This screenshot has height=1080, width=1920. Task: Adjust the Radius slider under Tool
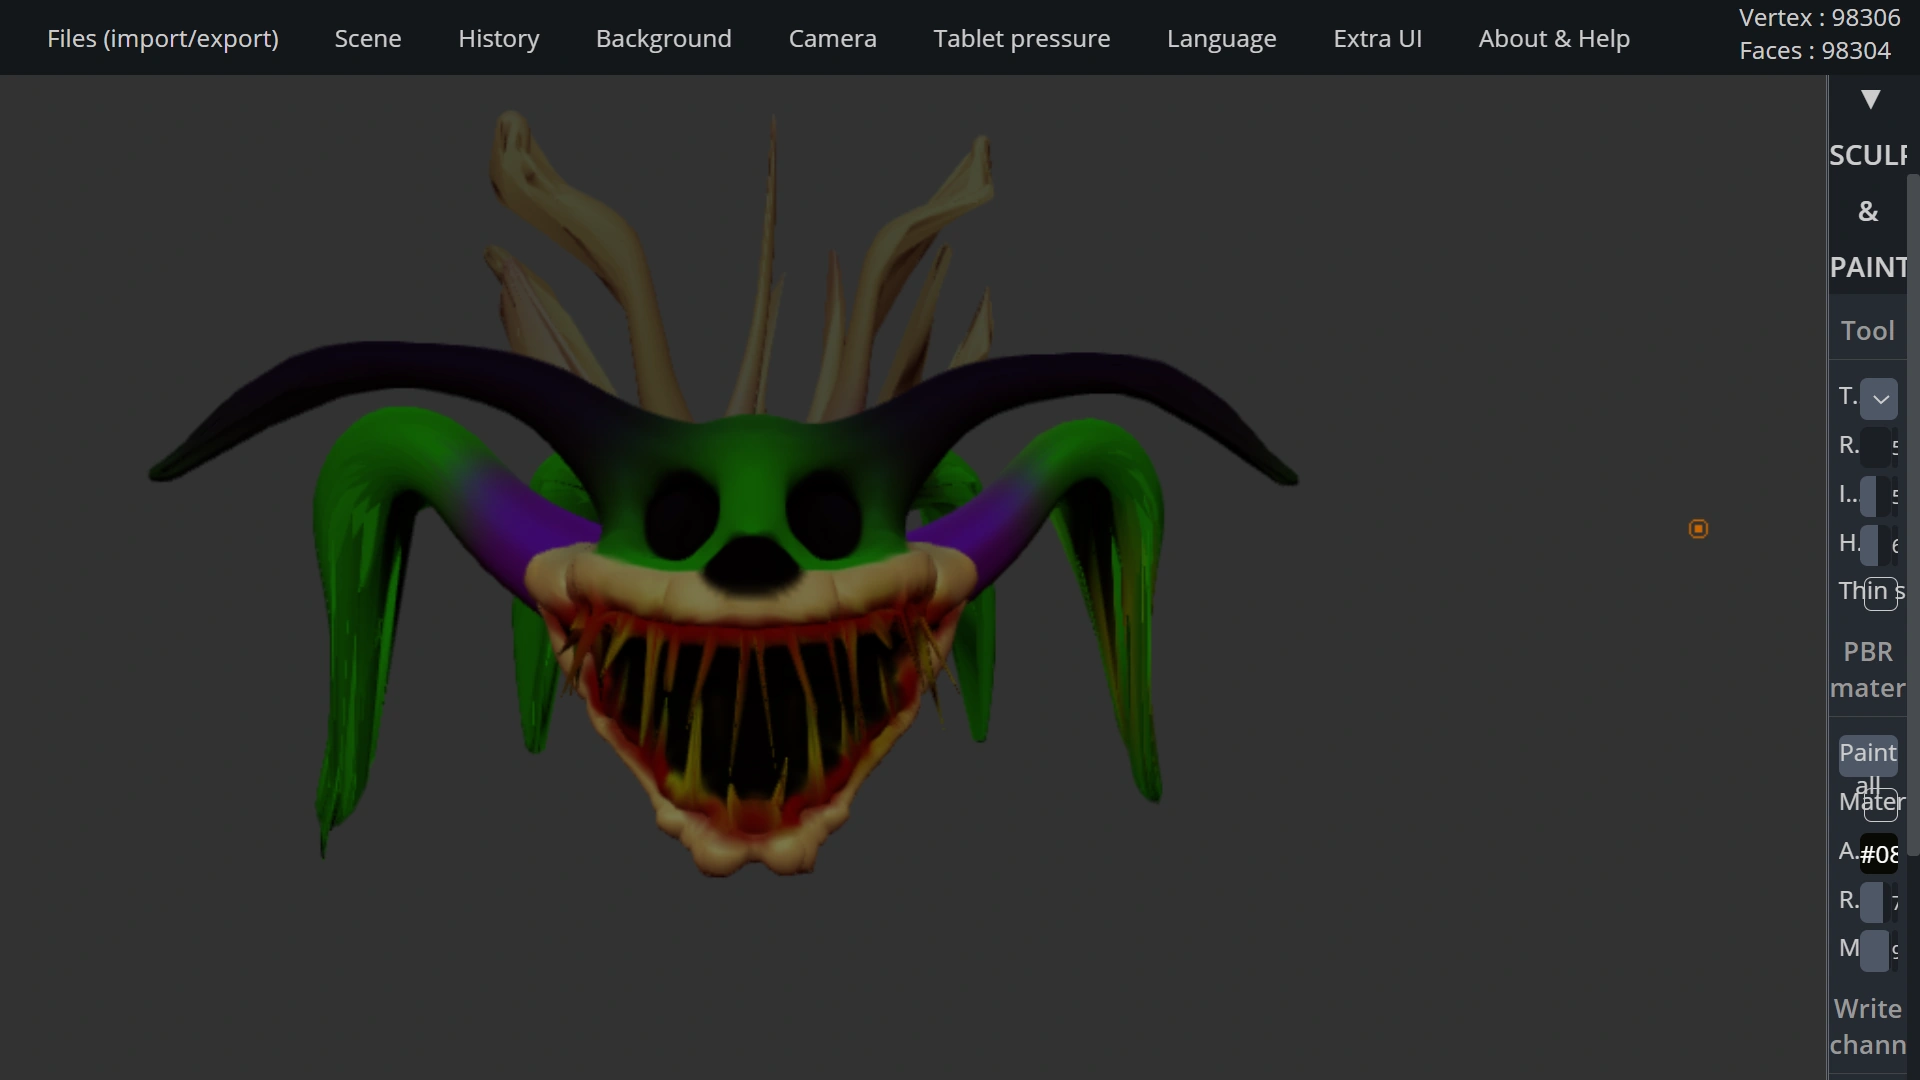[1877, 446]
